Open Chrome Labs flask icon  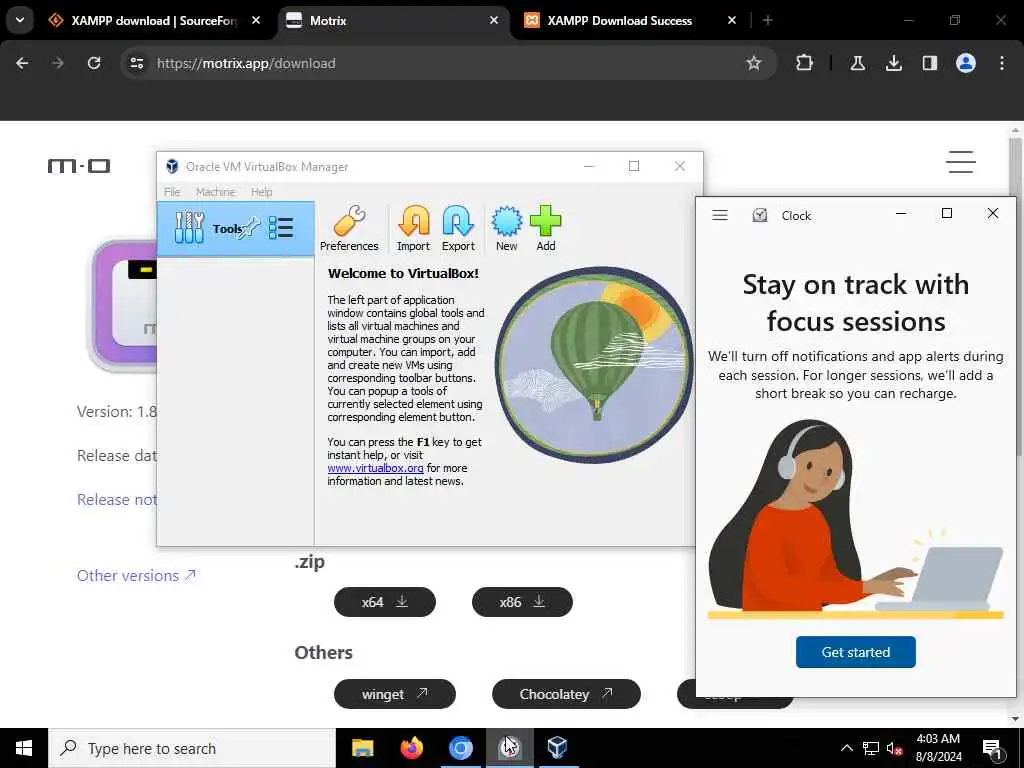857,63
